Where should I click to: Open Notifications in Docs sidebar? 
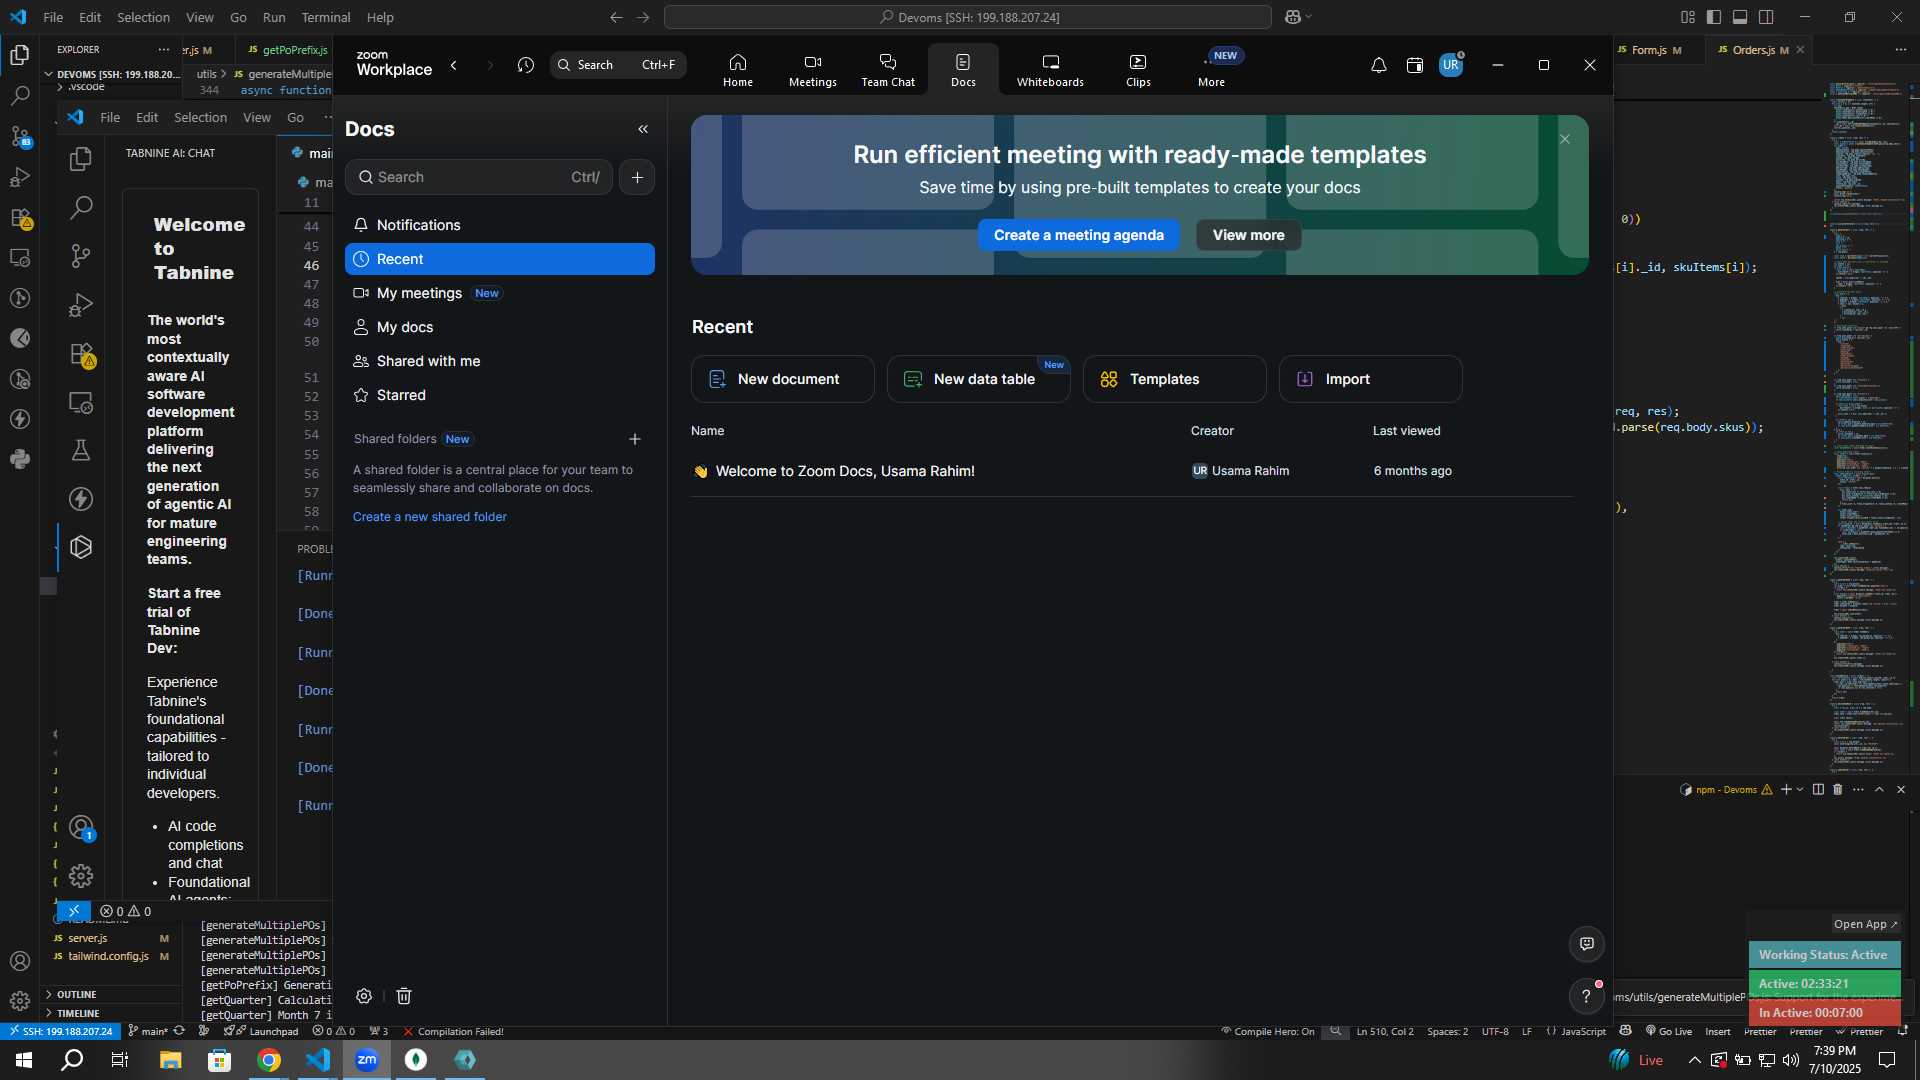500,225
